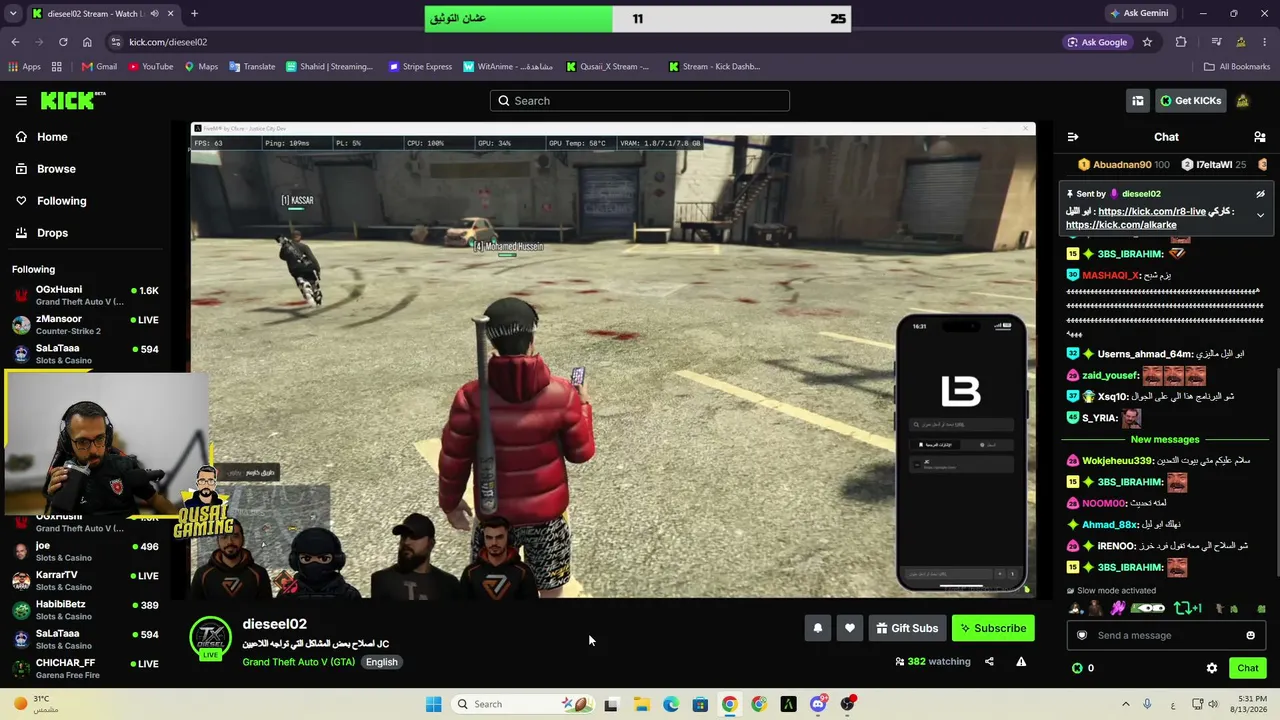
Task: Open dieseel02 channel avatar
Action: pos(210,638)
